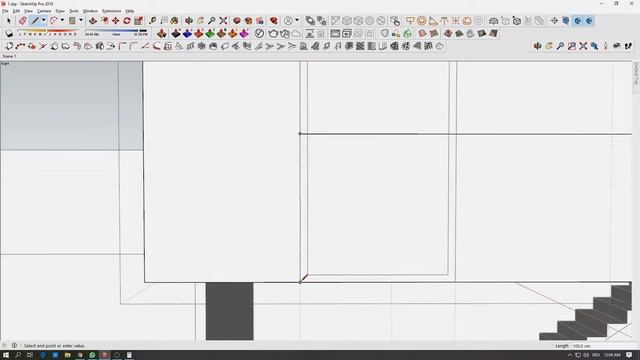Click the green house warehouse icon

point(407,33)
